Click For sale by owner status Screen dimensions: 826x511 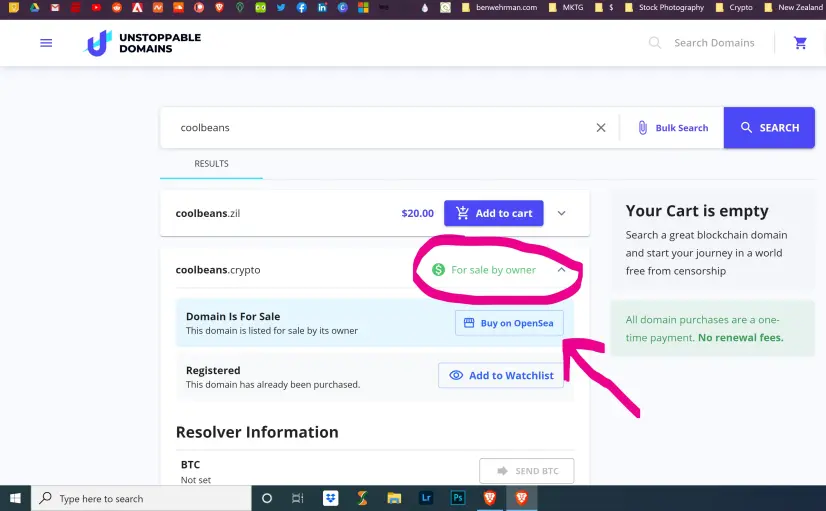click(484, 270)
